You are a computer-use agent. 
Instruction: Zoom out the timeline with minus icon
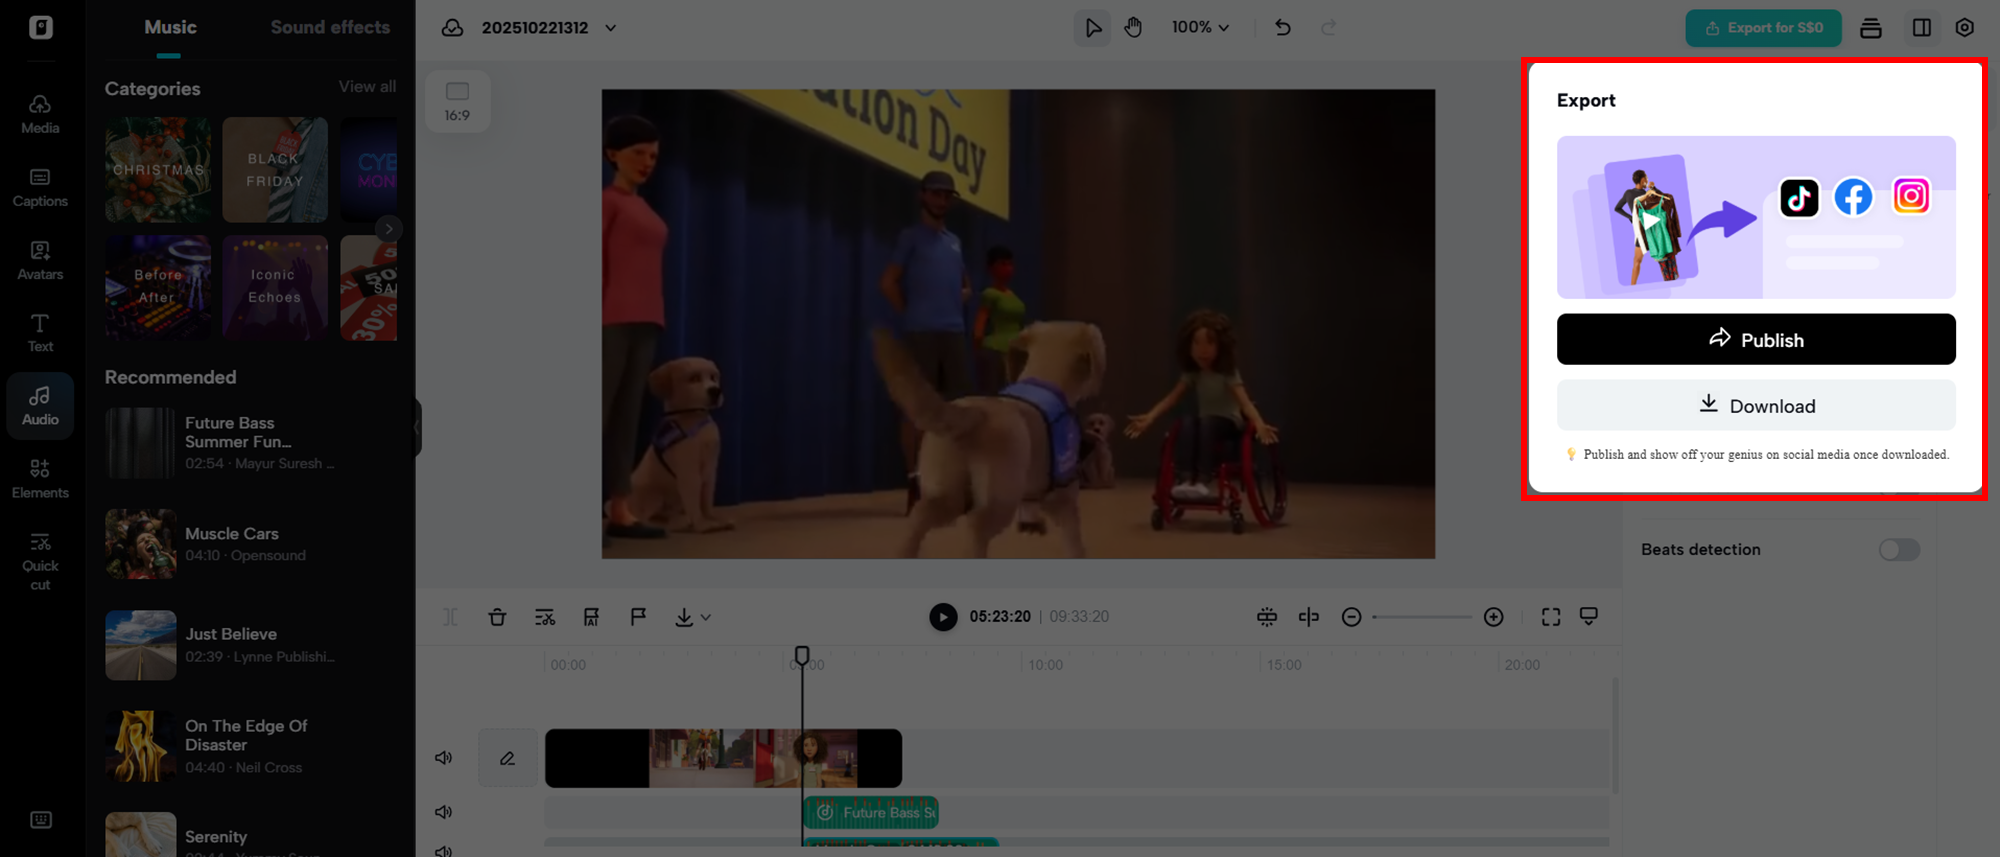click(1351, 617)
